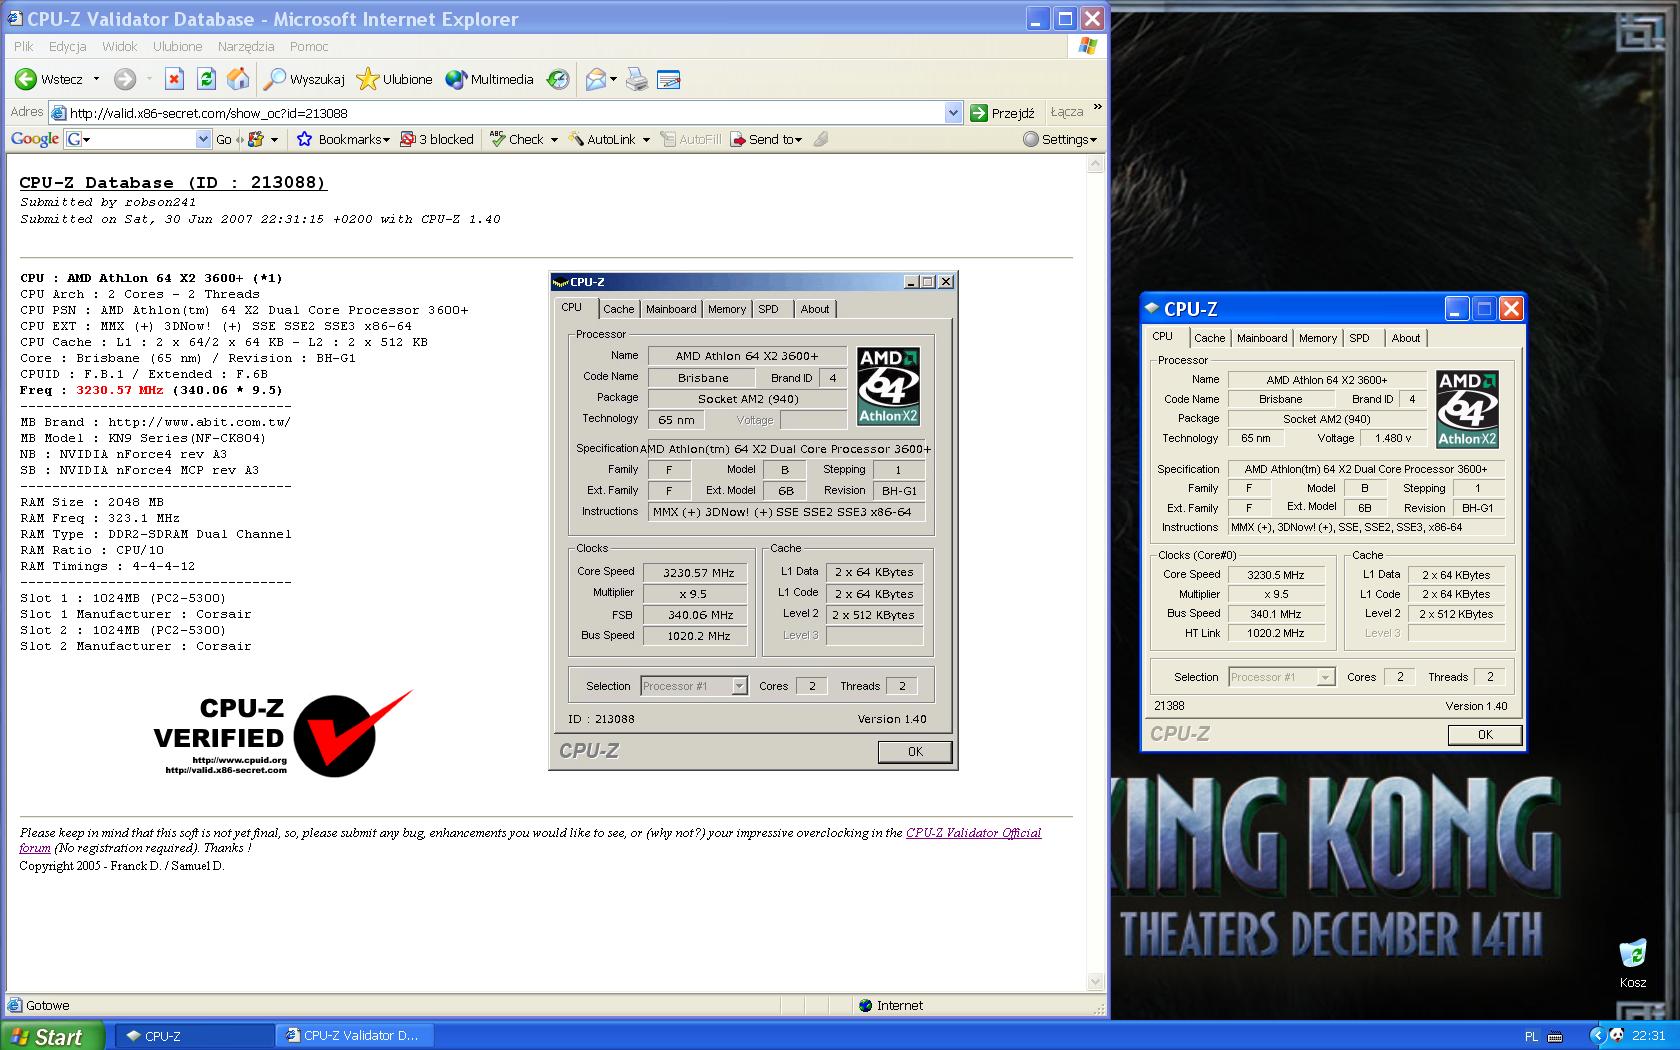Open Google search box dropdown
This screenshot has width=1680, height=1050.
click(x=203, y=139)
